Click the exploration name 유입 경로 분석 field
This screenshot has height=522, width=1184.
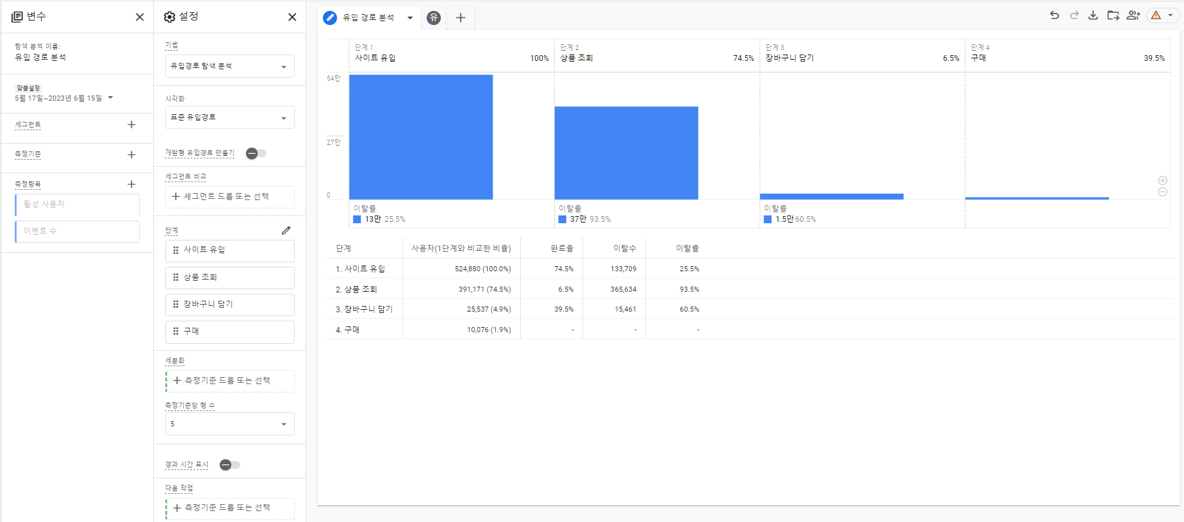(x=40, y=57)
